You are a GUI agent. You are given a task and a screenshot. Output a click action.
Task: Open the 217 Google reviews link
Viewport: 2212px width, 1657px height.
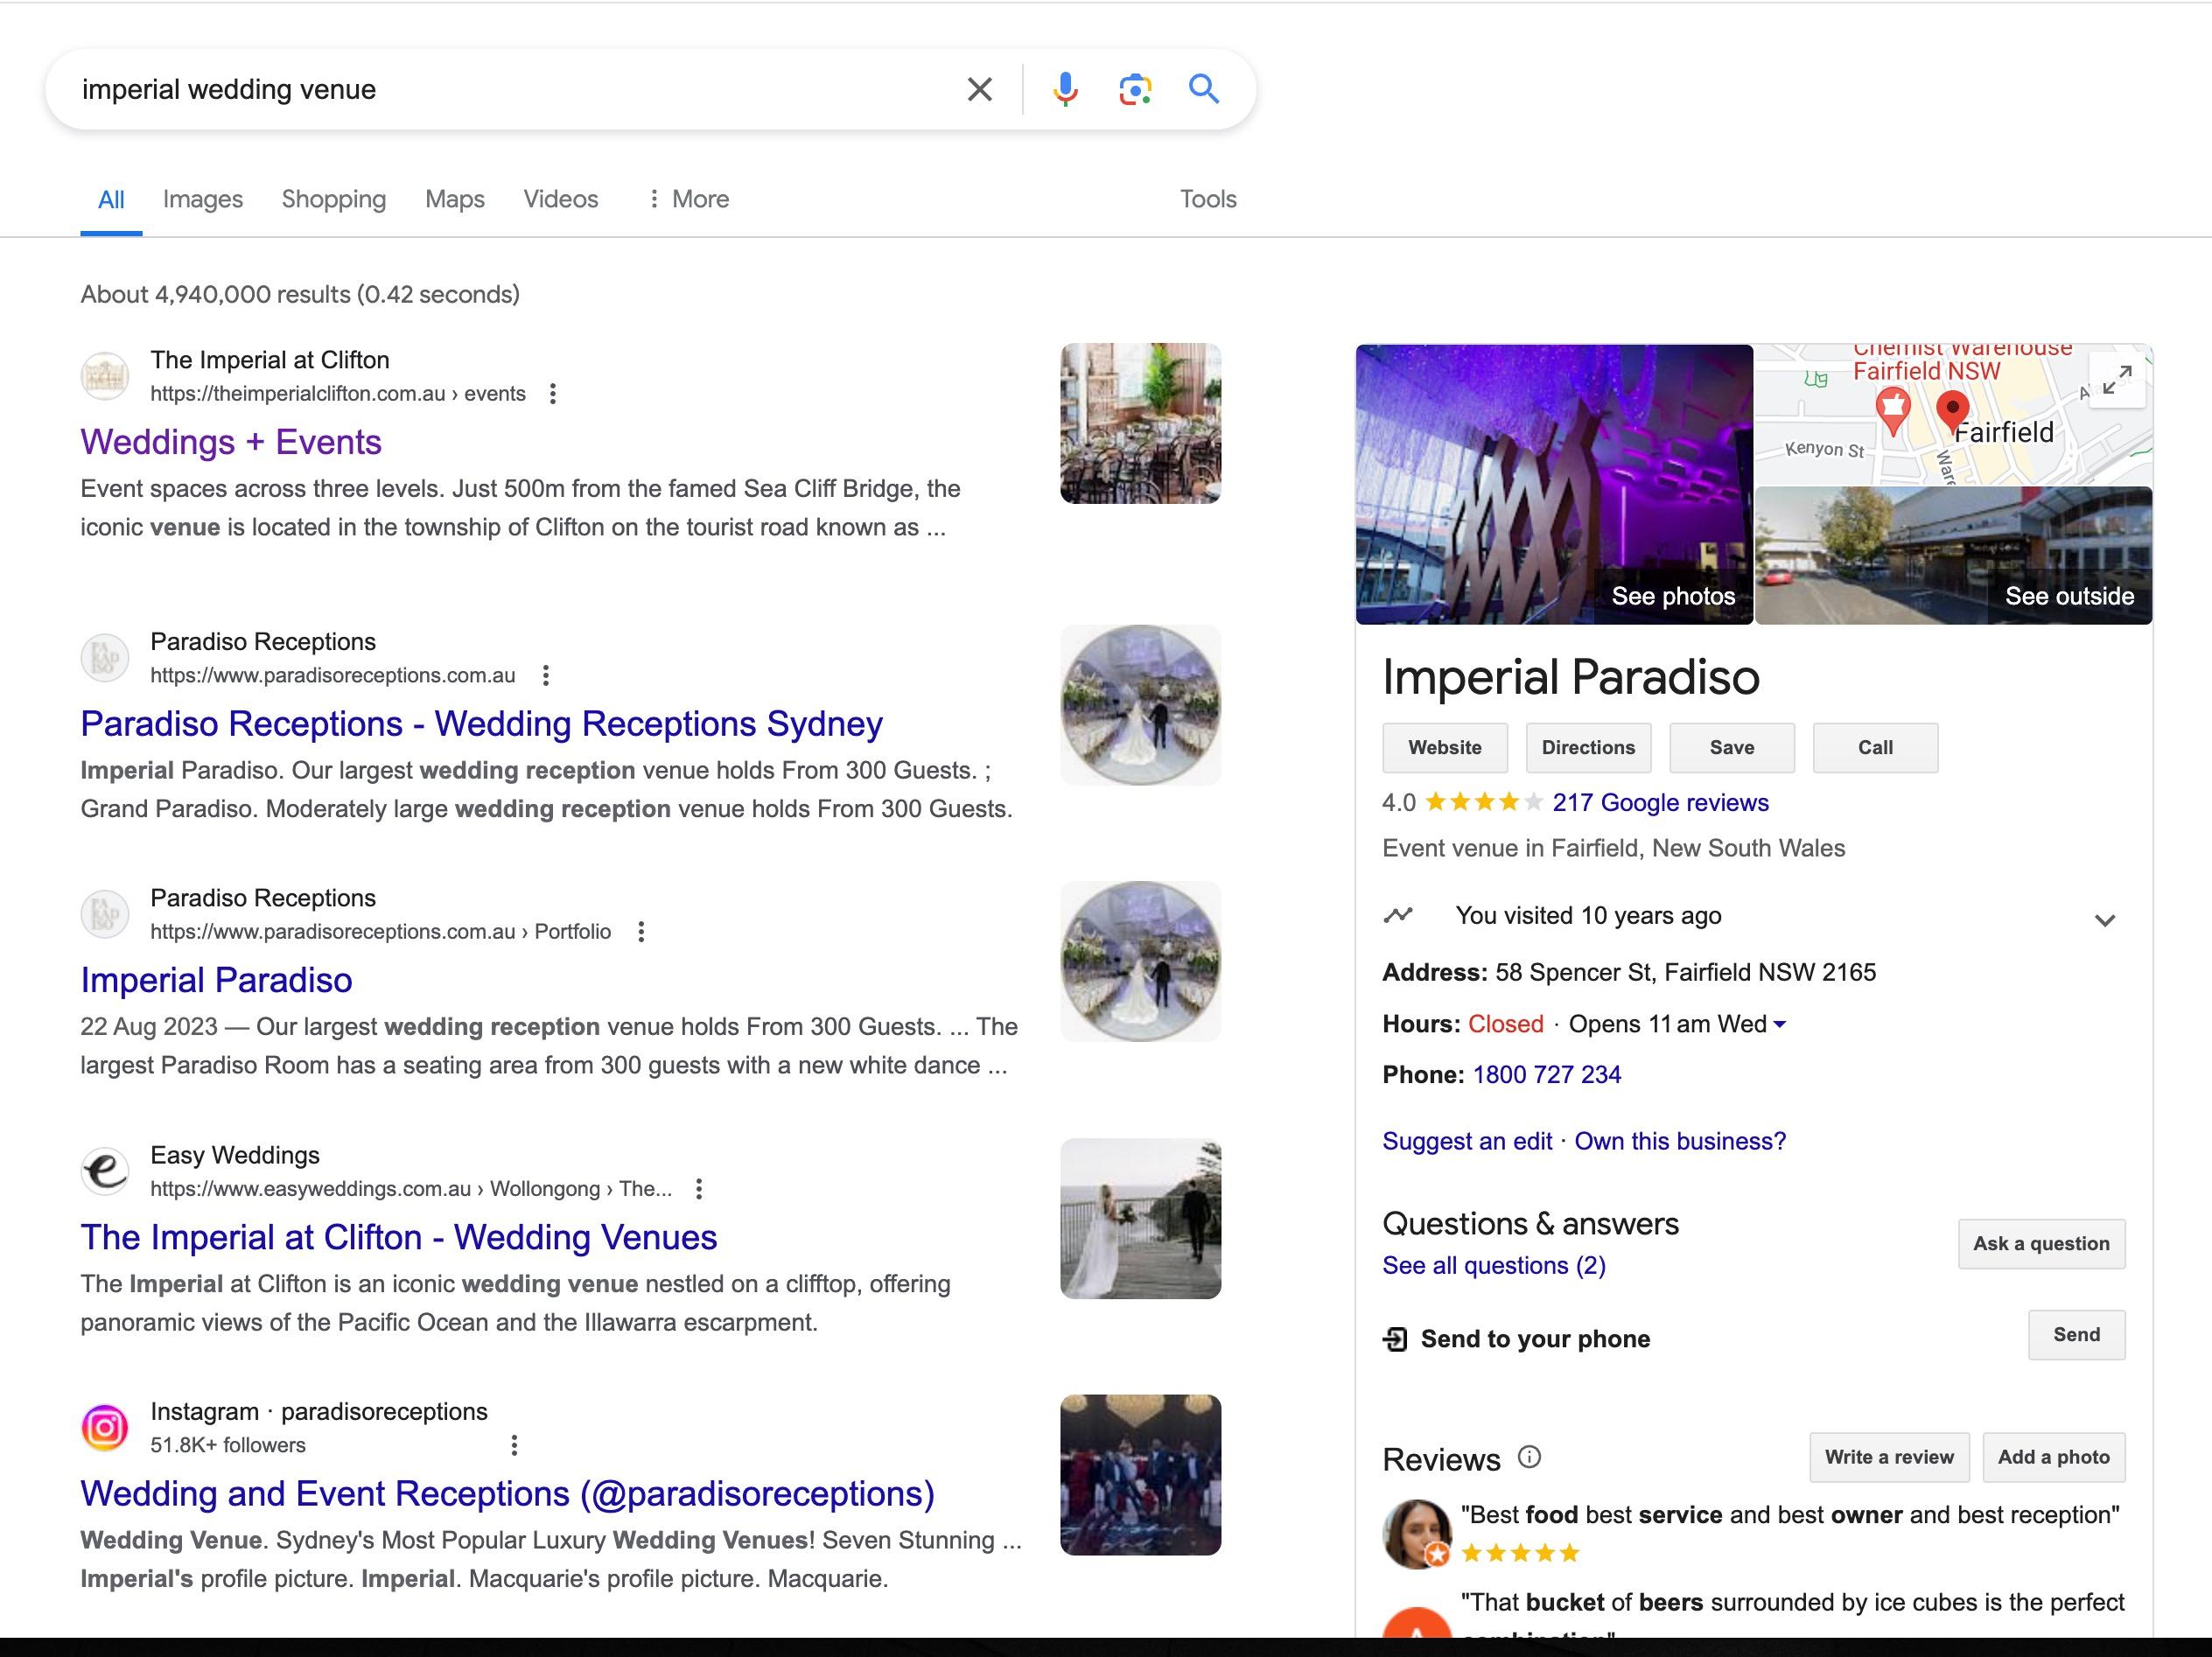(x=1660, y=803)
